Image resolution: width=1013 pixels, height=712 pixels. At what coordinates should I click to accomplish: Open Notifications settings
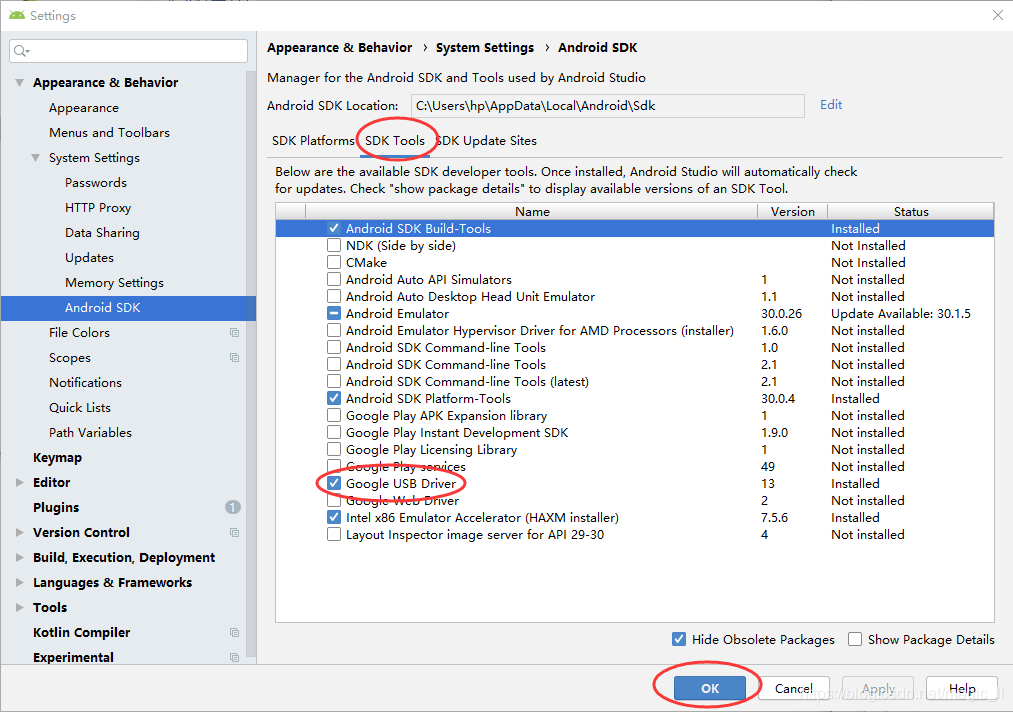[x=85, y=382]
